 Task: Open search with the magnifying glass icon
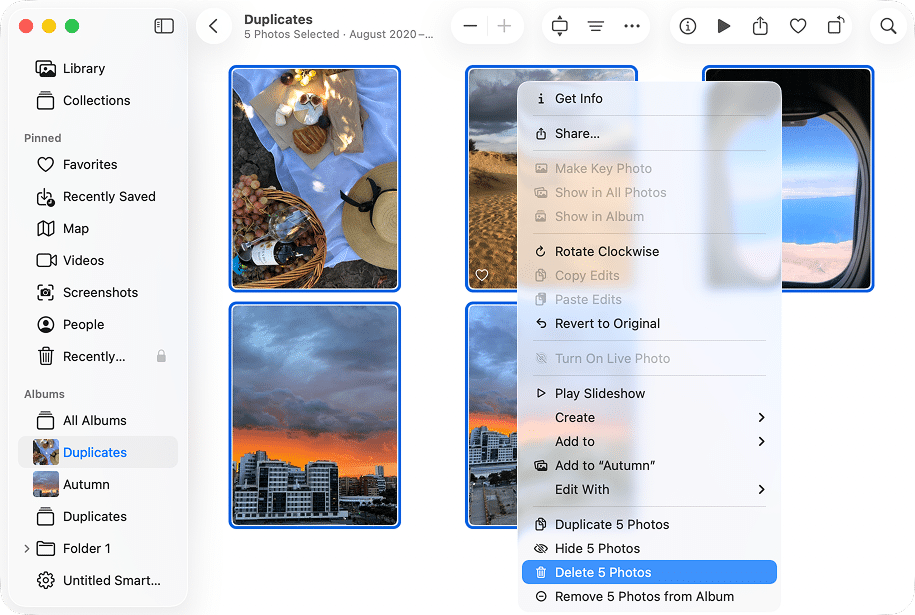click(x=888, y=26)
